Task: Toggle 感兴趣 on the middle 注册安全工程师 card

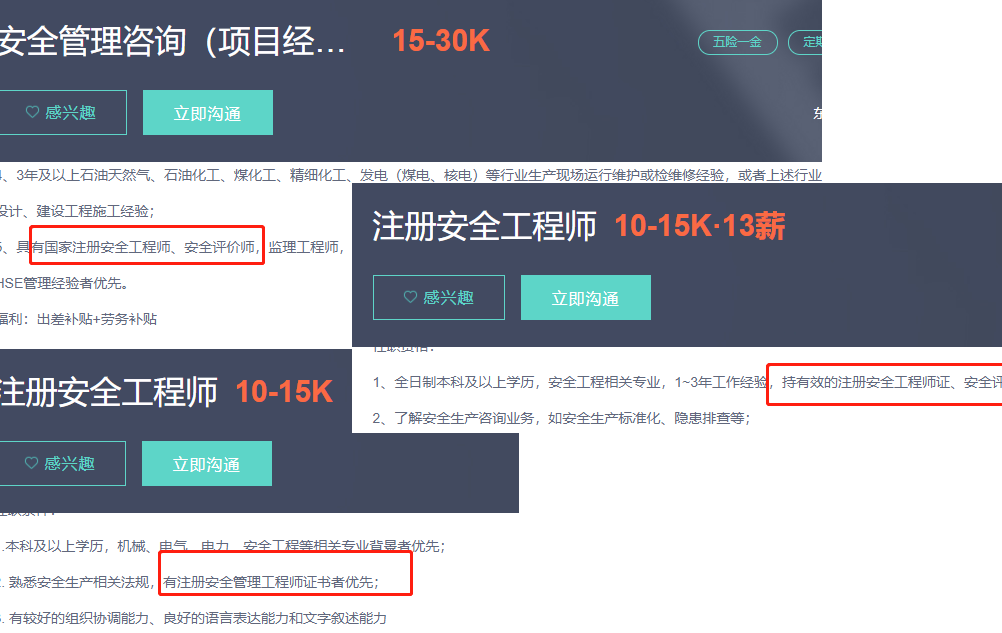Action: click(439, 297)
